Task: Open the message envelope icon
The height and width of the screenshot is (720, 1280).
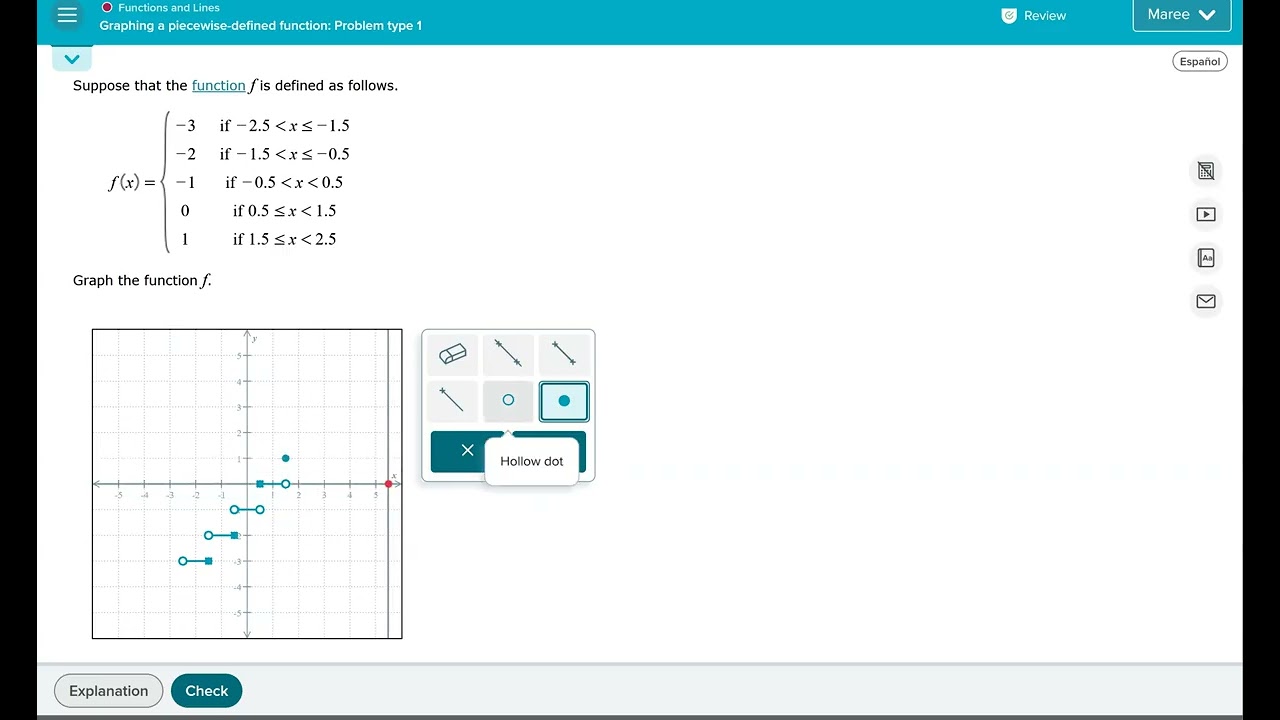Action: click(x=1206, y=301)
